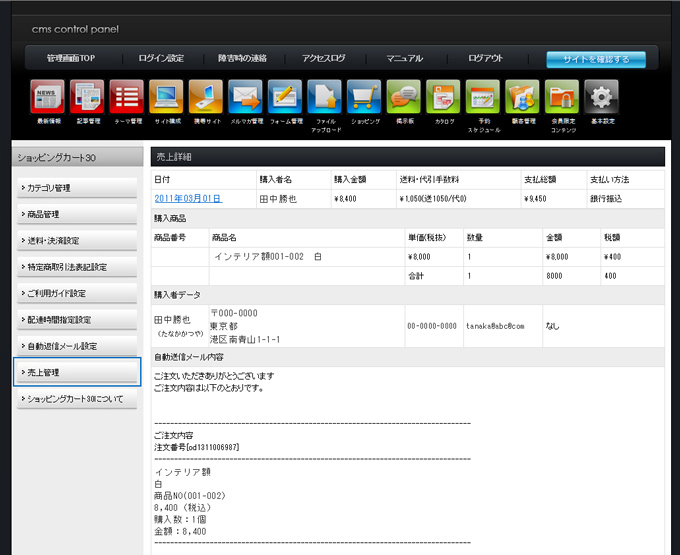Click the ファイルアップロード file upload icon

click(325, 98)
